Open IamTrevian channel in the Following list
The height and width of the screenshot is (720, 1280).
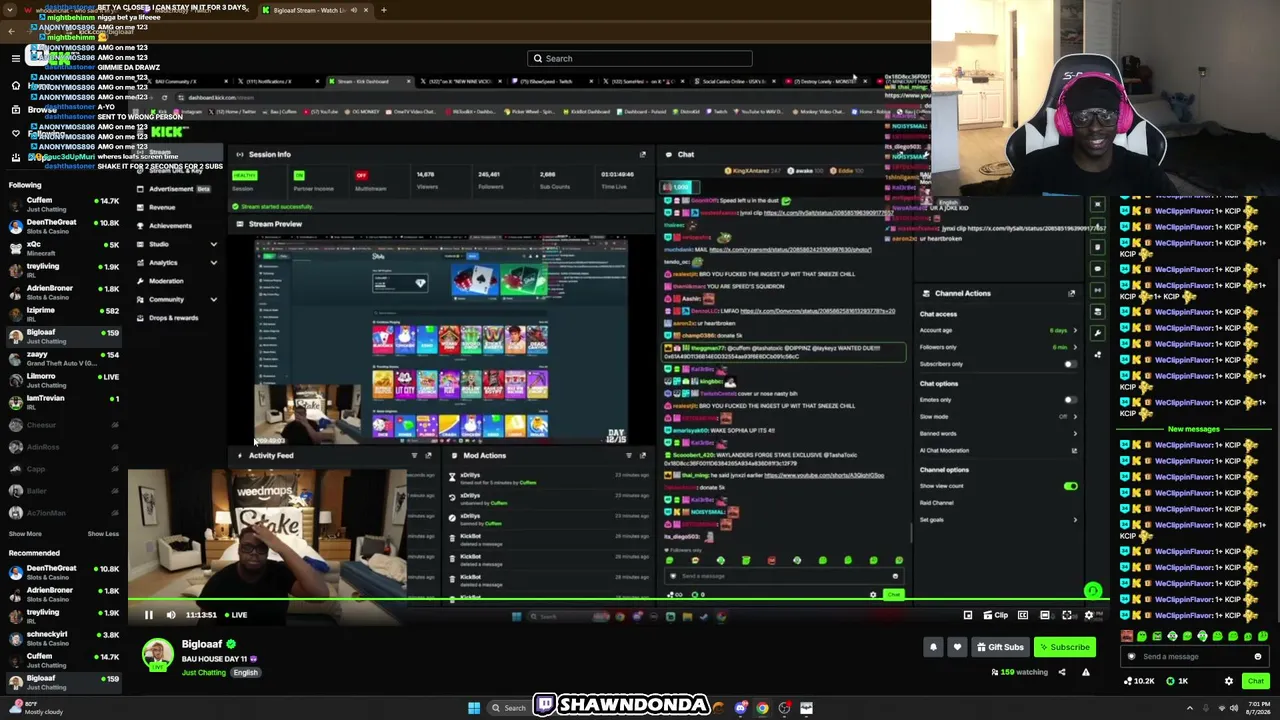pos(62,402)
